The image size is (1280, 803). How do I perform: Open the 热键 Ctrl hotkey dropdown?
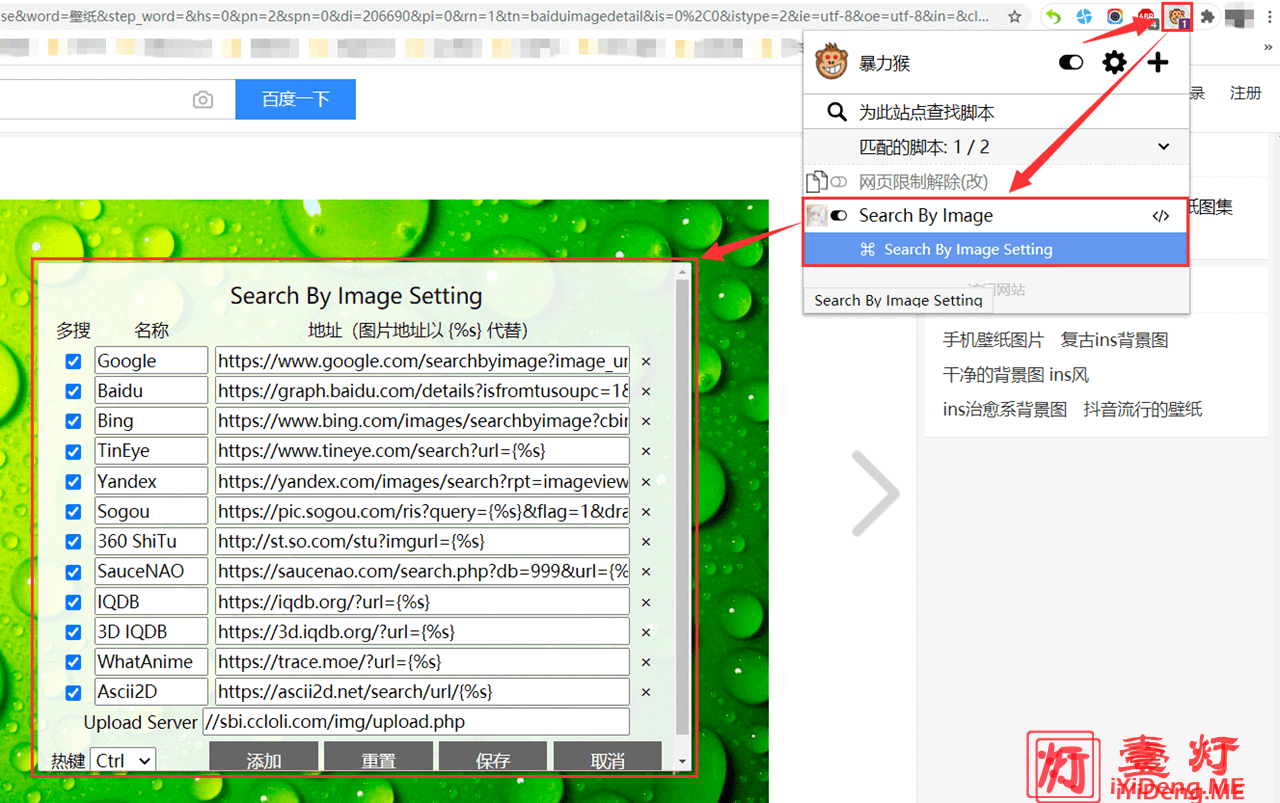(123, 760)
